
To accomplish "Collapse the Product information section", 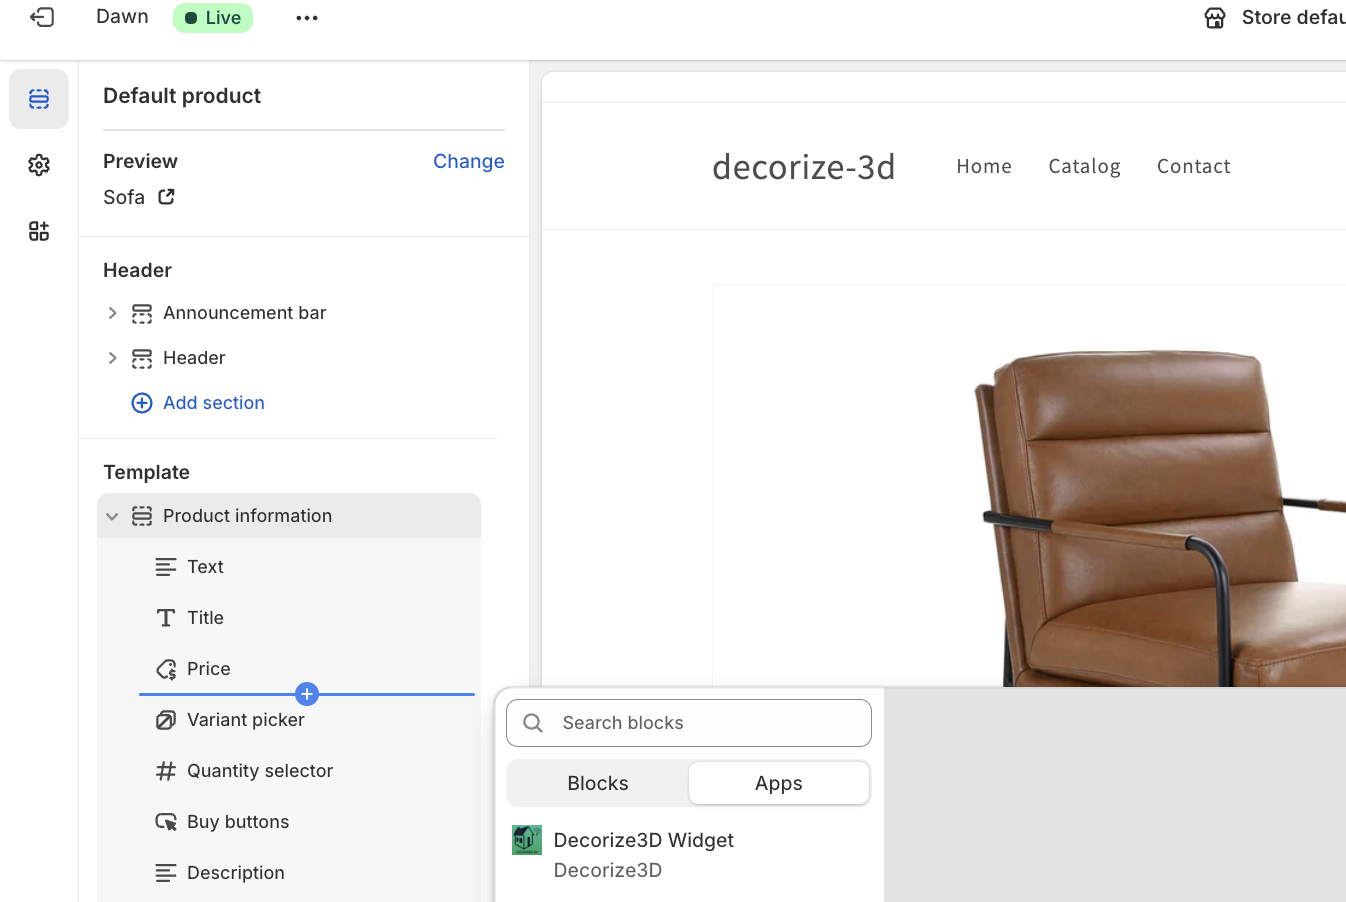I will click(112, 516).
